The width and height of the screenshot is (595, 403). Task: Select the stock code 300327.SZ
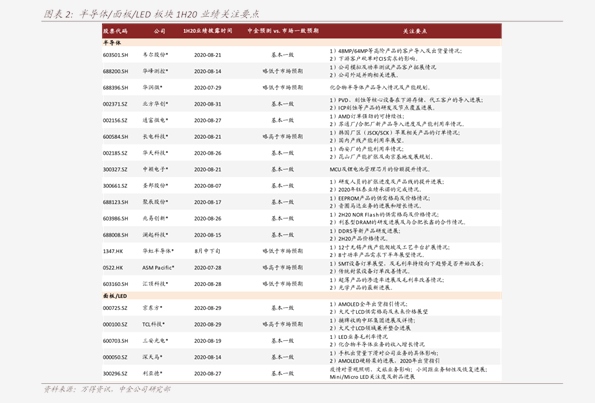click(x=115, y=170)
